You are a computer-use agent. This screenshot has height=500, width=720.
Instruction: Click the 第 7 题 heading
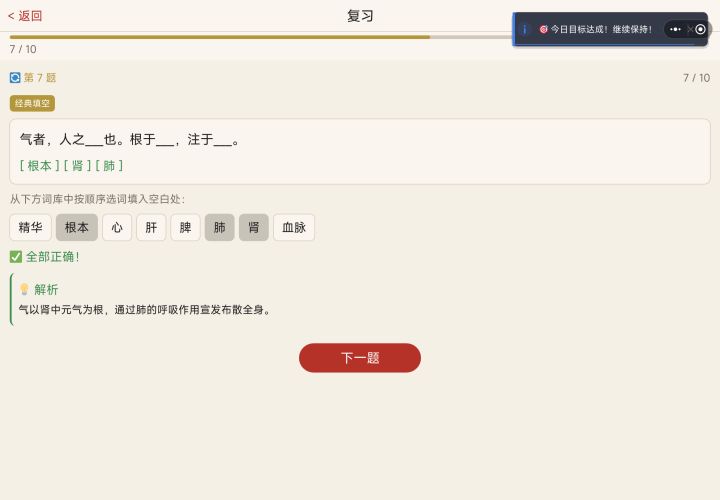(40, 78)
